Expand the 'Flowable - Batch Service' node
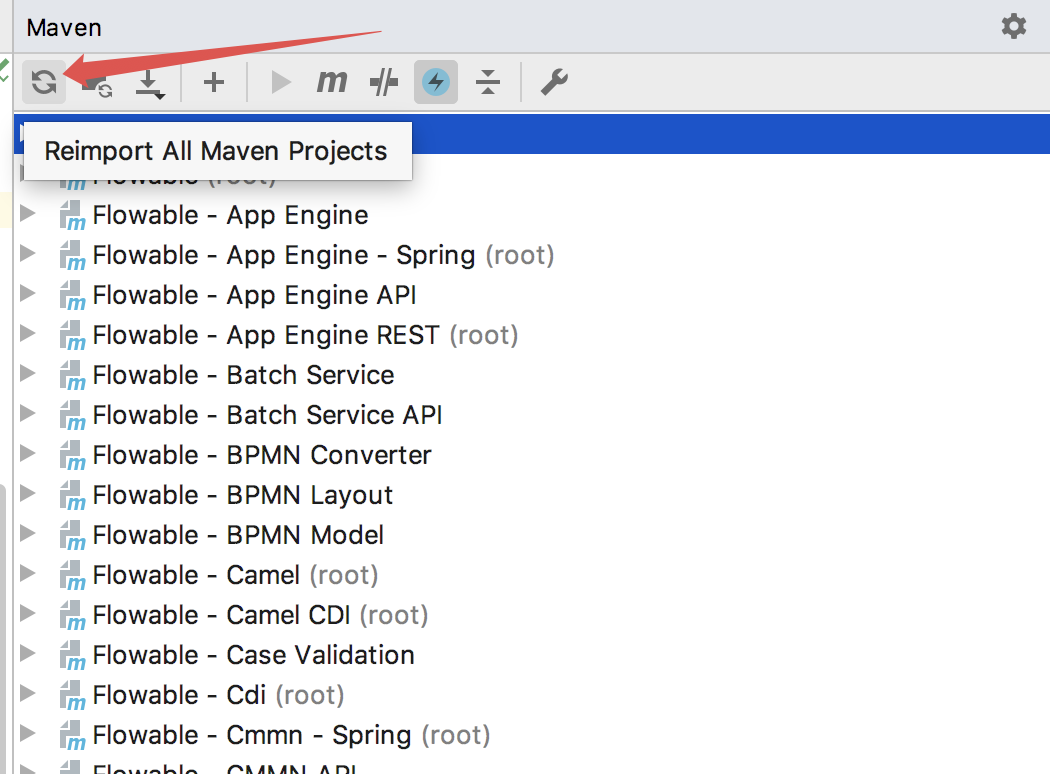This screenshot has width=1050, height=774. point(27,374)
